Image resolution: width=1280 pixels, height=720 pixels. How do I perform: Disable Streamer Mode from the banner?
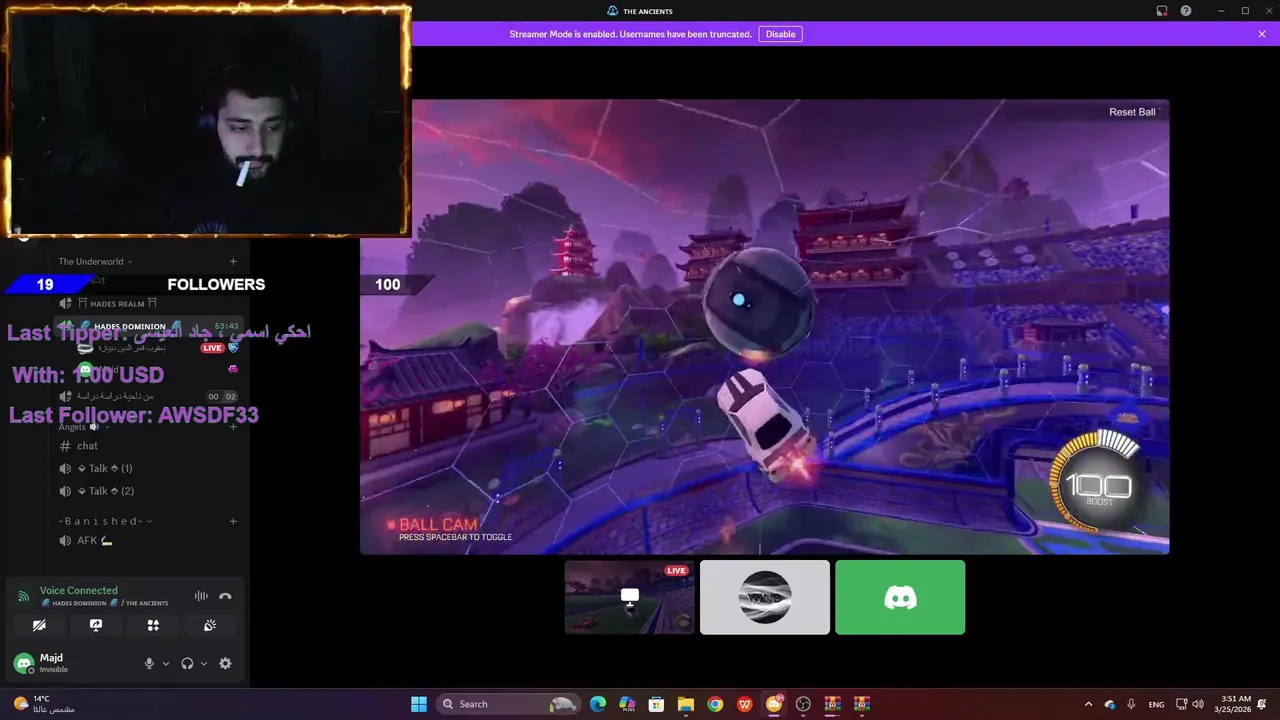pos(780,34)
